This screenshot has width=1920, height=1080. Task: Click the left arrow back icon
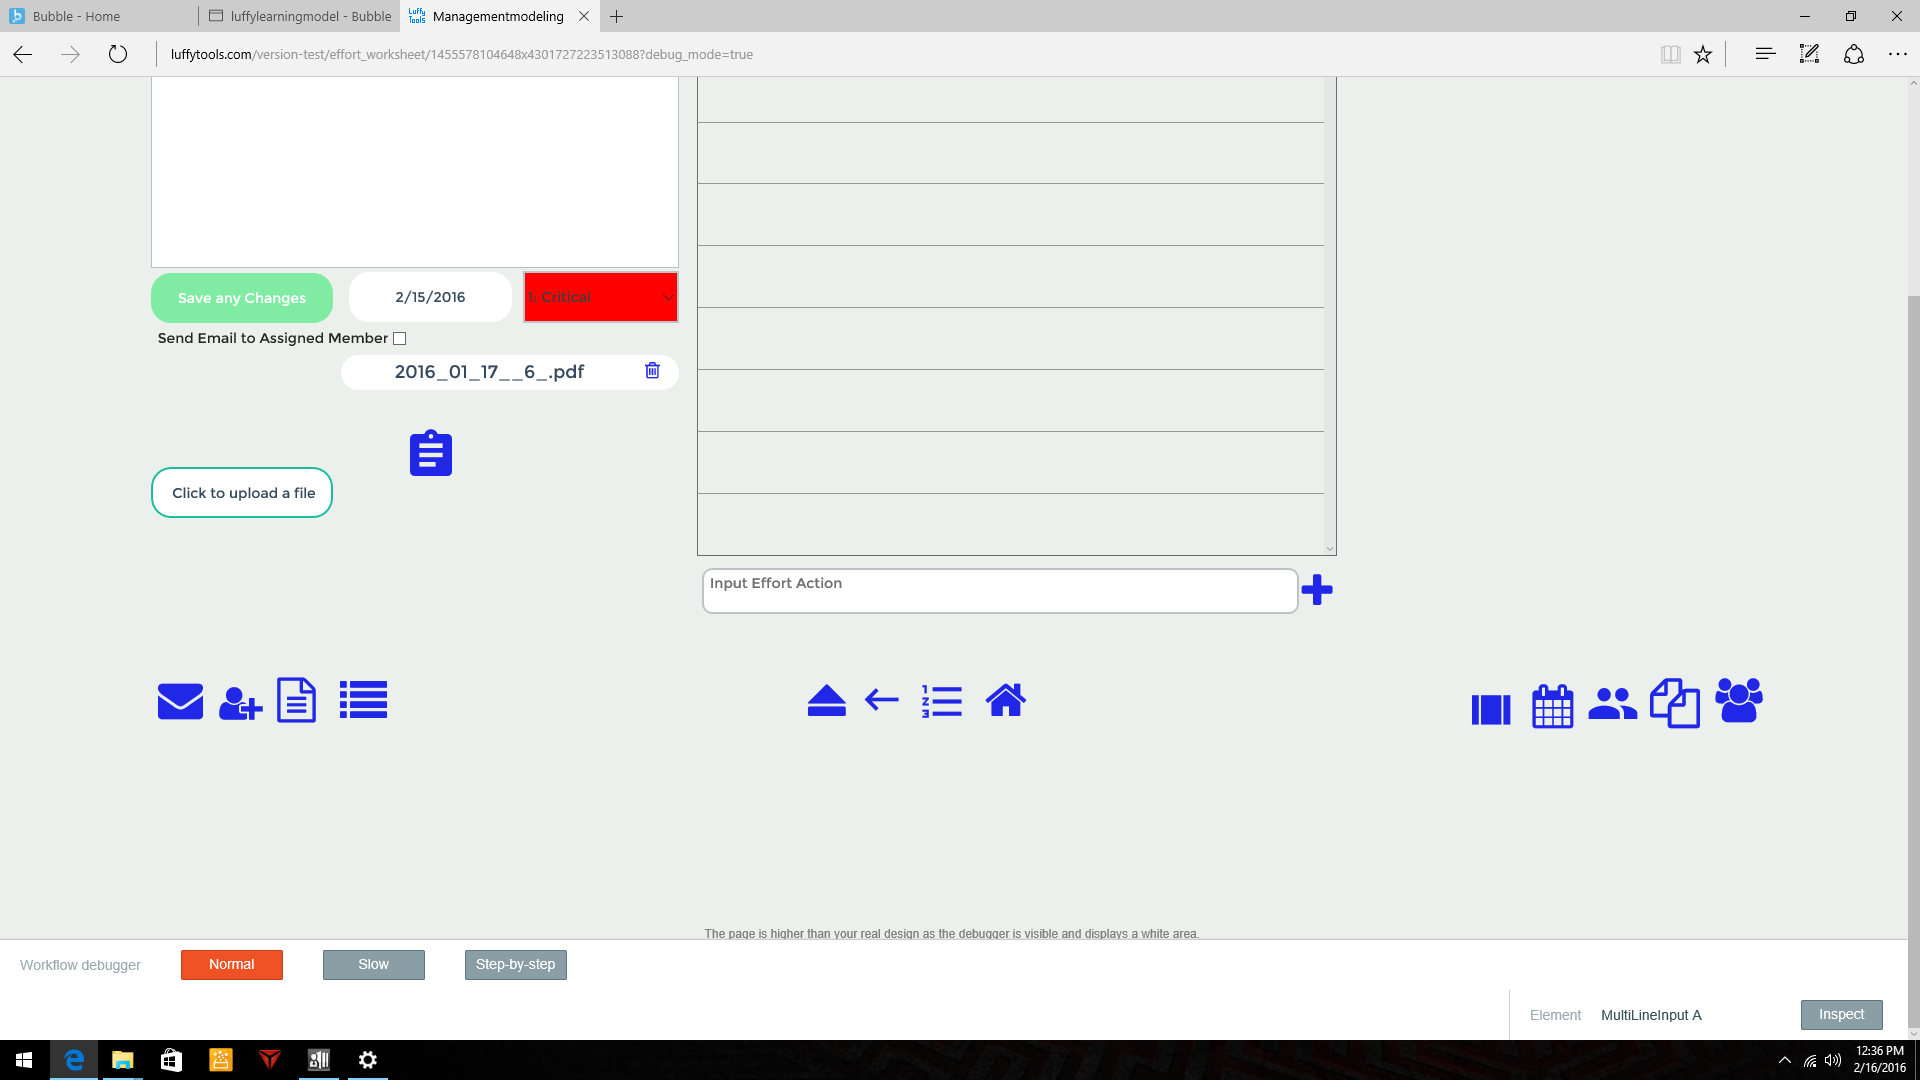click(881, 700)
